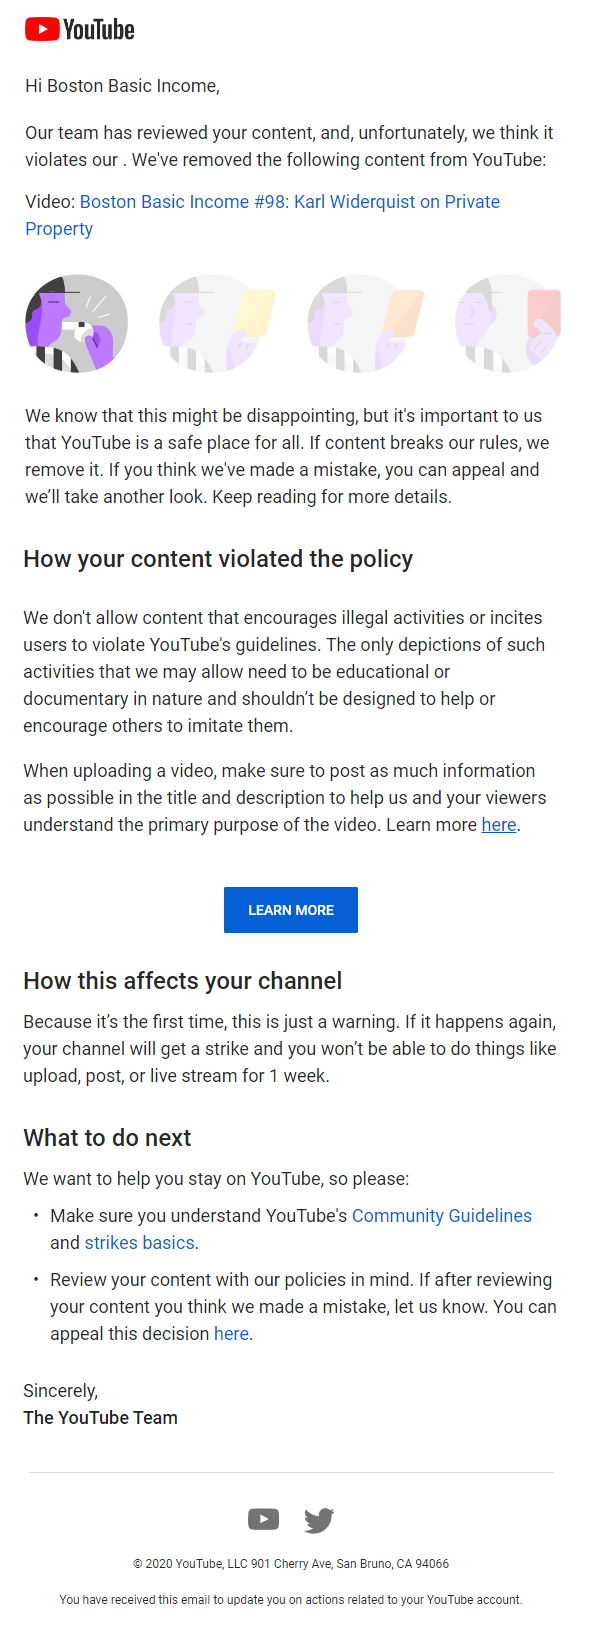Open YouTube's Community Guidelines

(x=441, y=1215)
